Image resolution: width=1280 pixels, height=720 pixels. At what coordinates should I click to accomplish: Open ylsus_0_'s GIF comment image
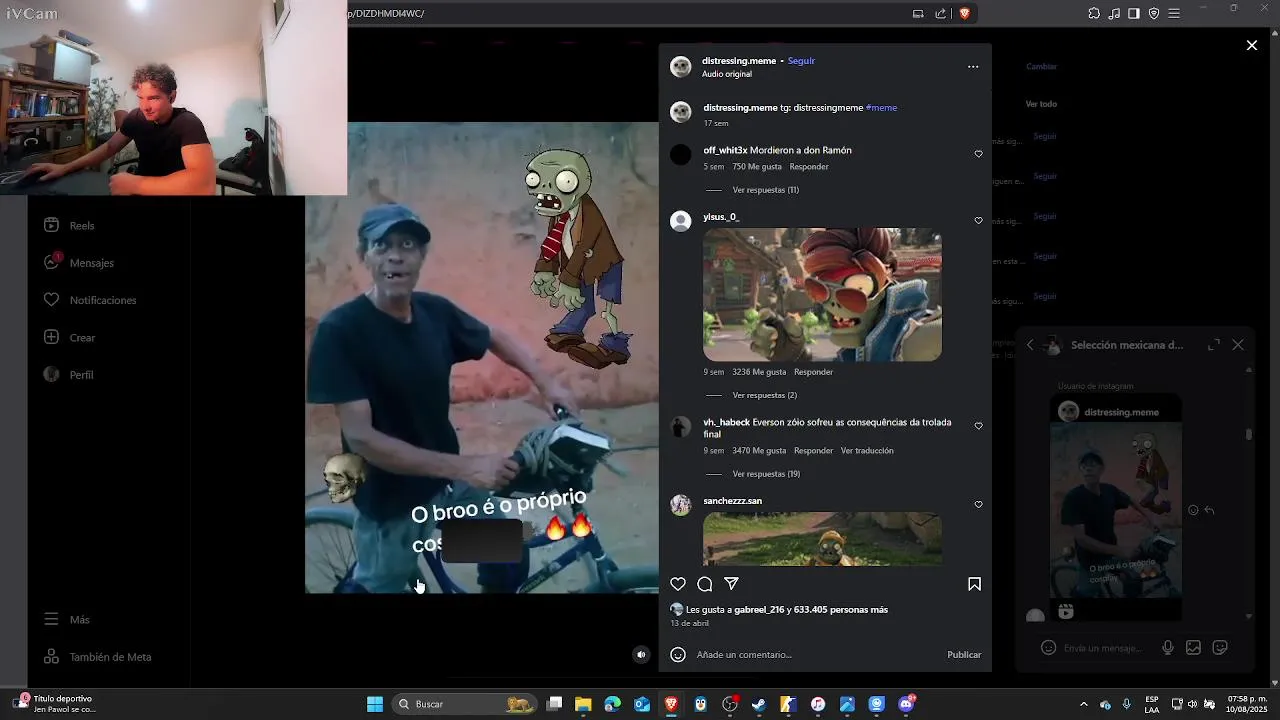pos(822,295)
